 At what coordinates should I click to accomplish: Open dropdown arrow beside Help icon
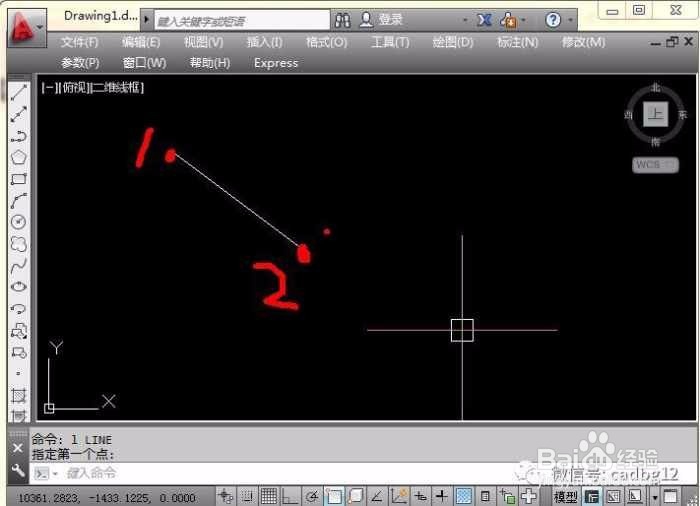click(570, 20)
